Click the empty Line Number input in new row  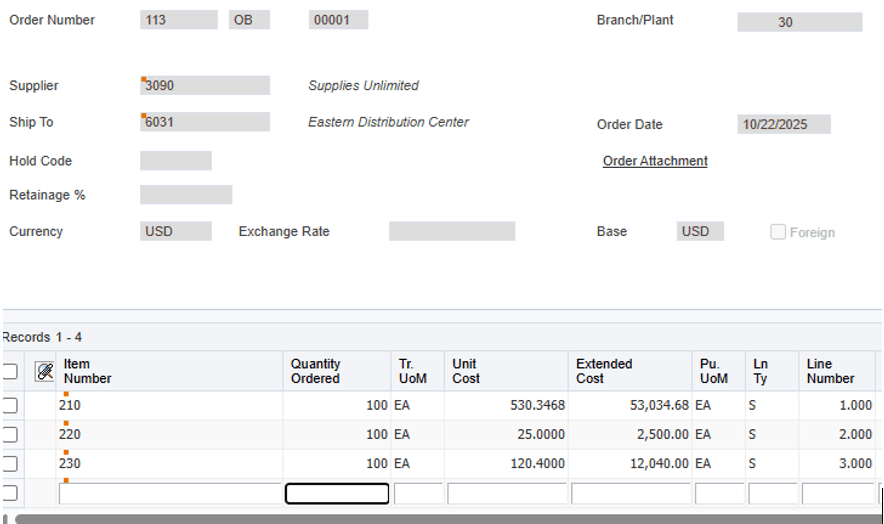point(838,494)
